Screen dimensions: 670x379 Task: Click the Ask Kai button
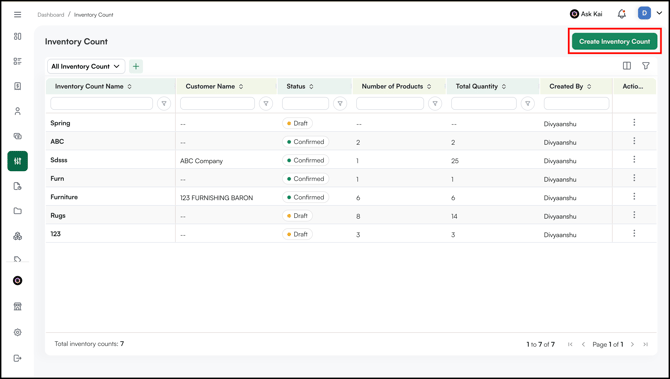click(x=586, y=14)
